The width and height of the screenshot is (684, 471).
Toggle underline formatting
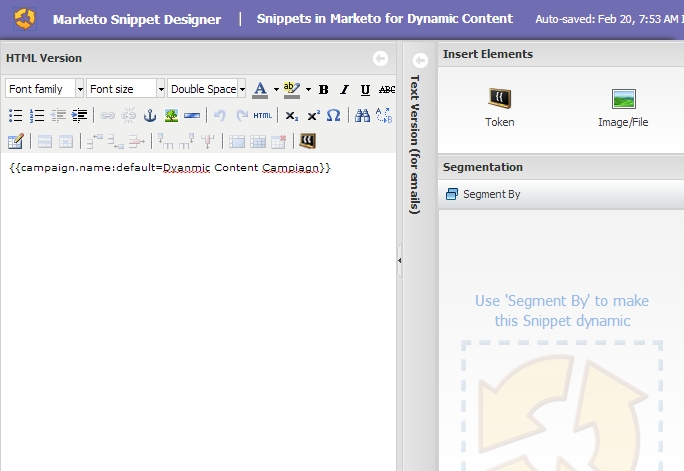(x=365, y=90)
